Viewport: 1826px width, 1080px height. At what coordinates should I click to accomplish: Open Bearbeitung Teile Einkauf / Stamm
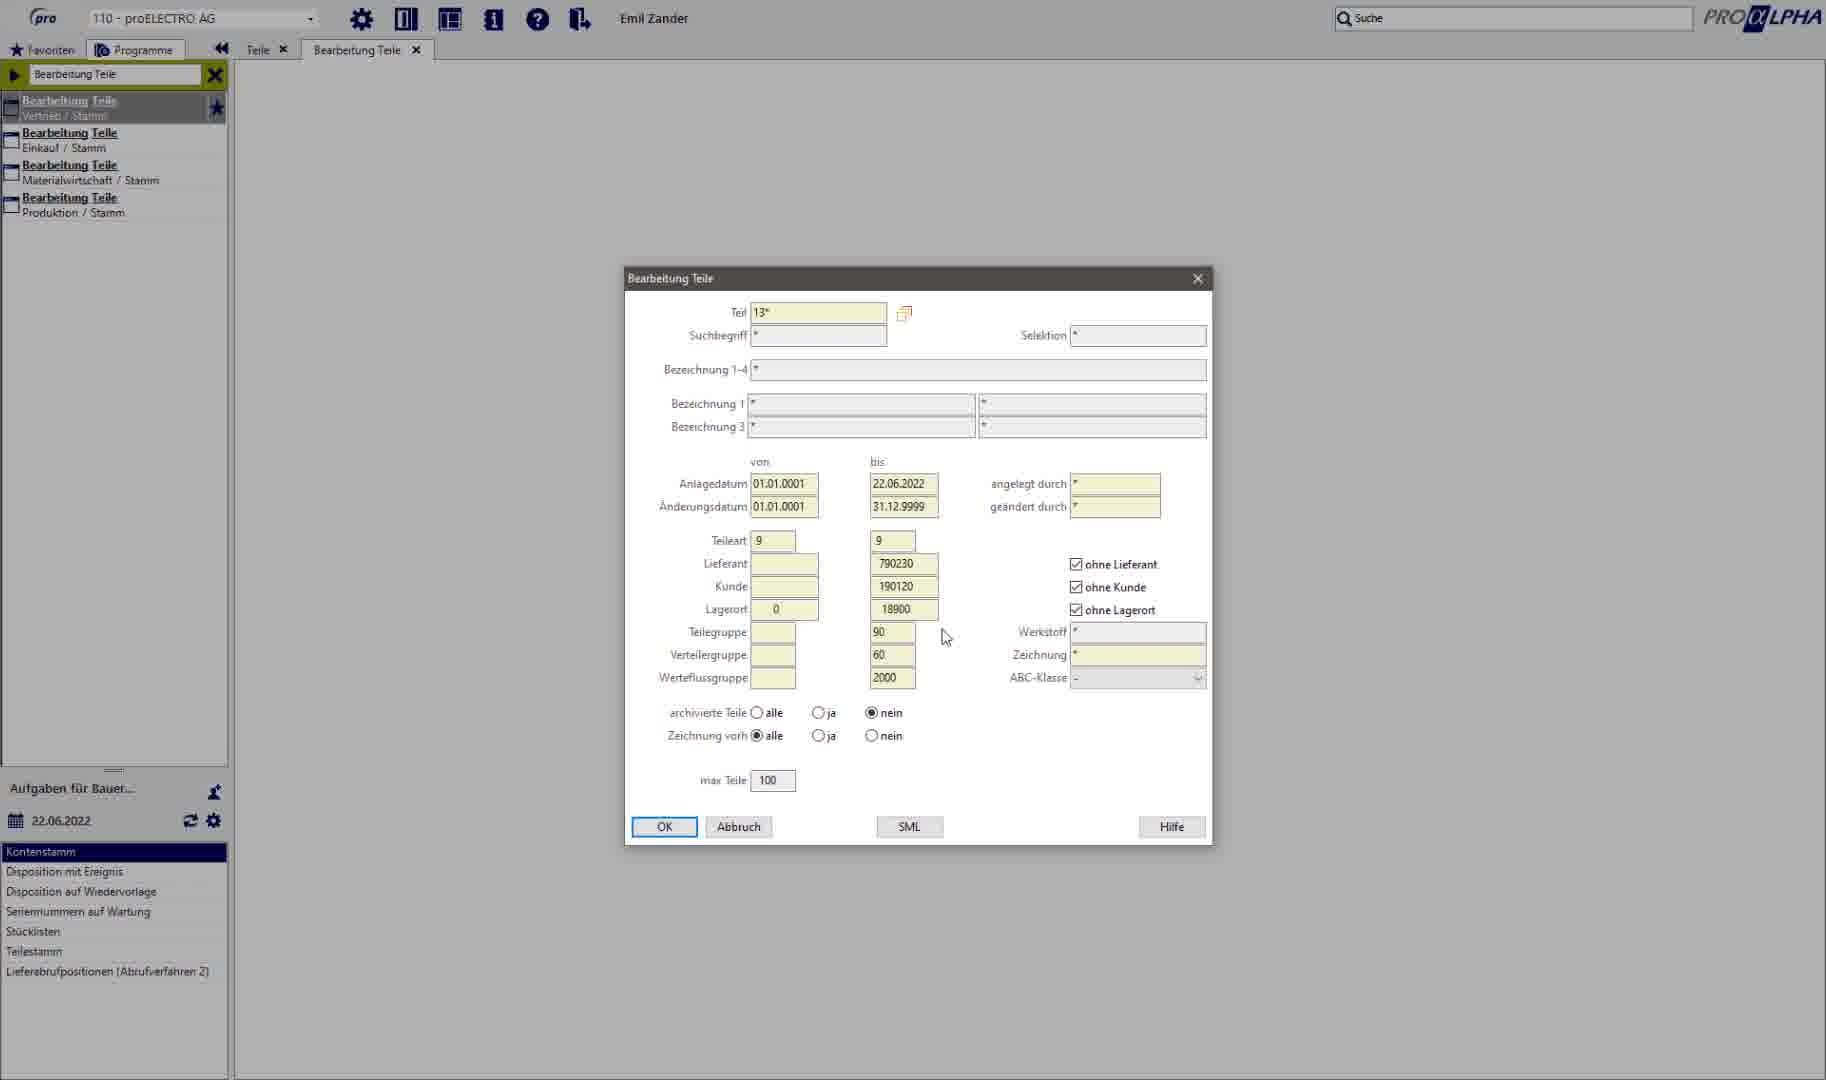point(113,140)
